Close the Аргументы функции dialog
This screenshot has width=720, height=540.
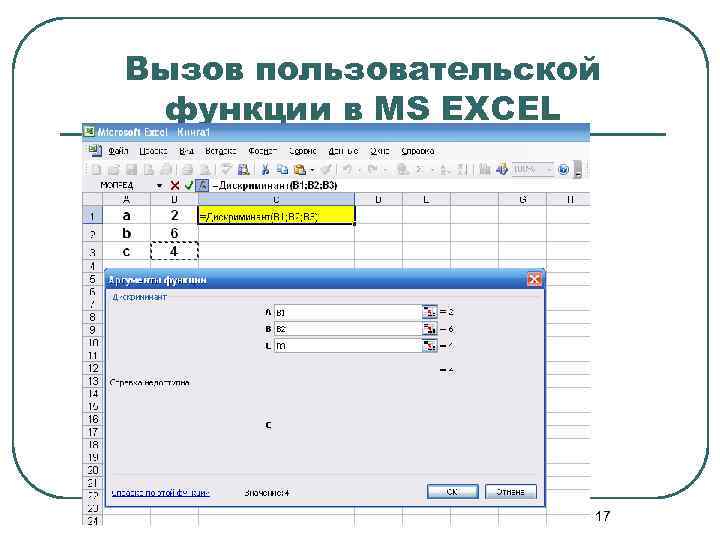534,279
